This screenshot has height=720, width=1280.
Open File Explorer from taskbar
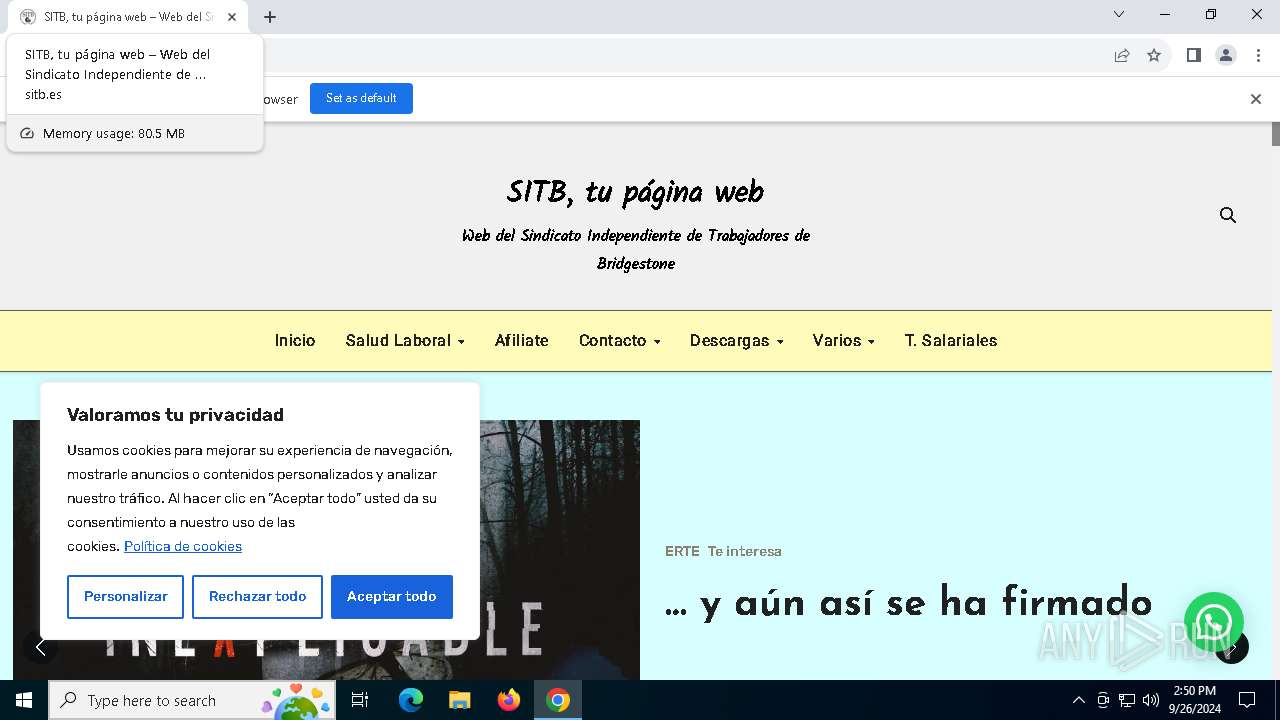coord(459,700)
